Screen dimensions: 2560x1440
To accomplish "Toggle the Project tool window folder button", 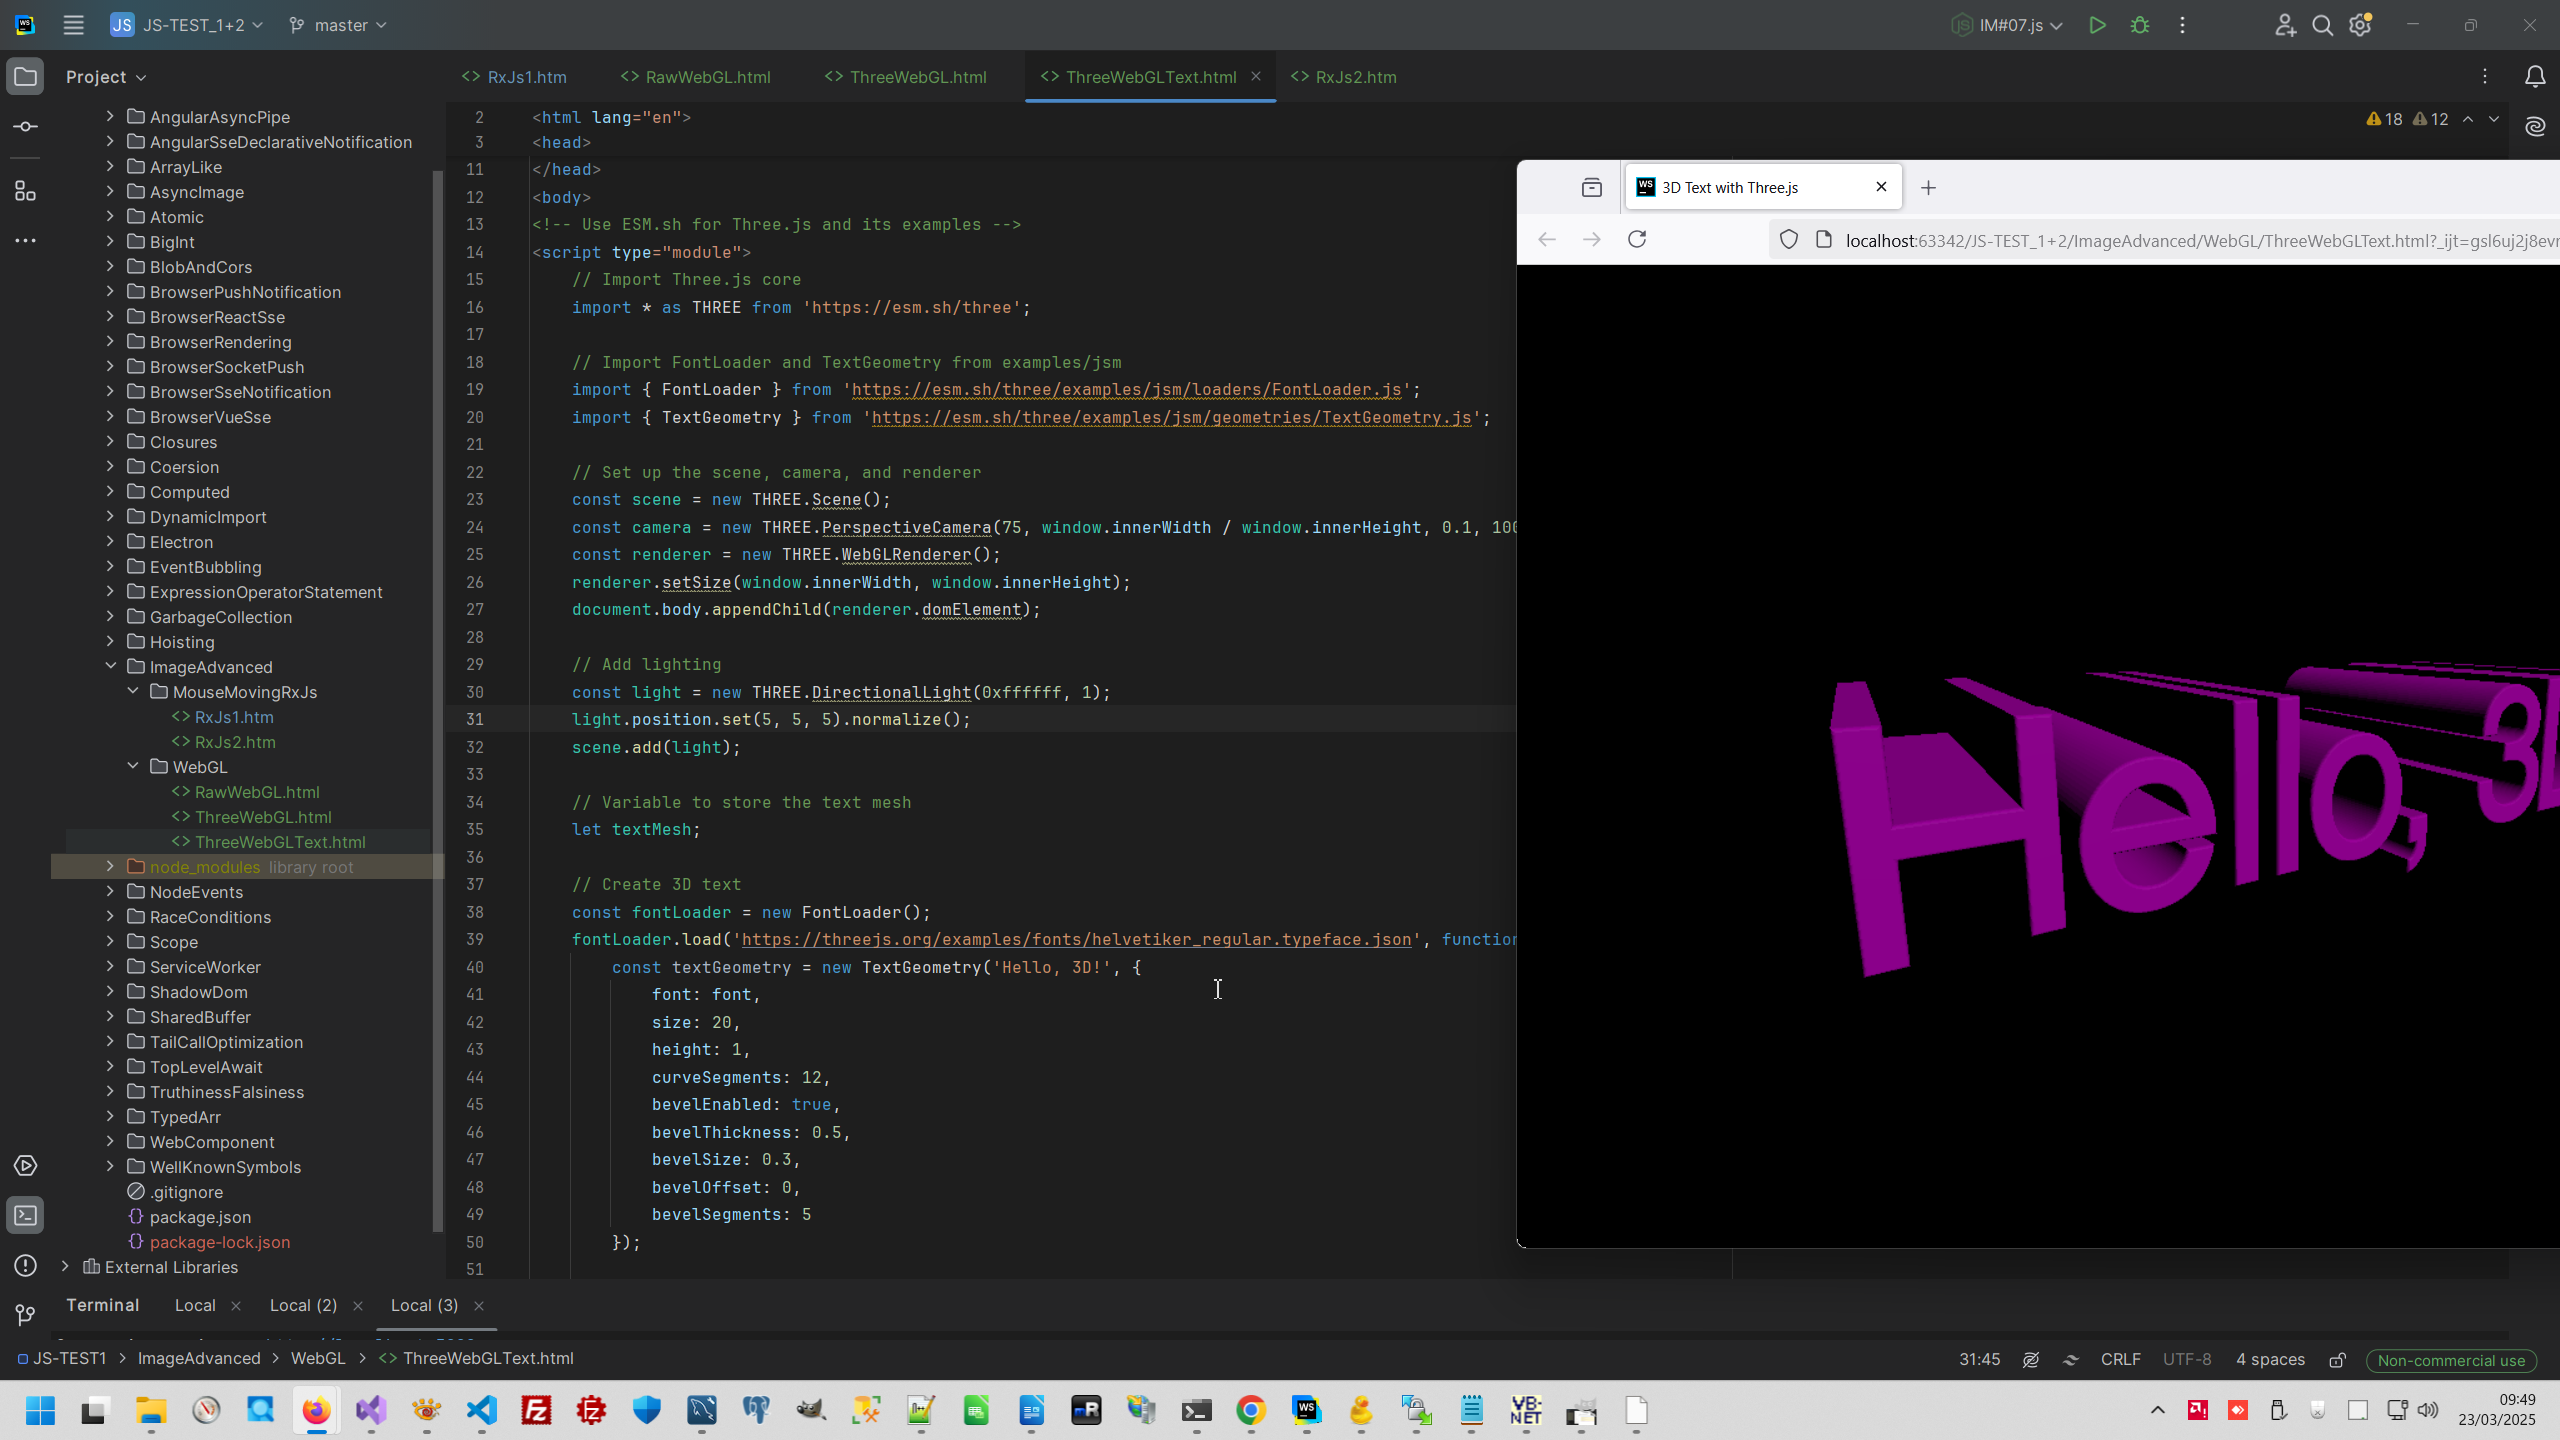I will [x=26, y=77].
